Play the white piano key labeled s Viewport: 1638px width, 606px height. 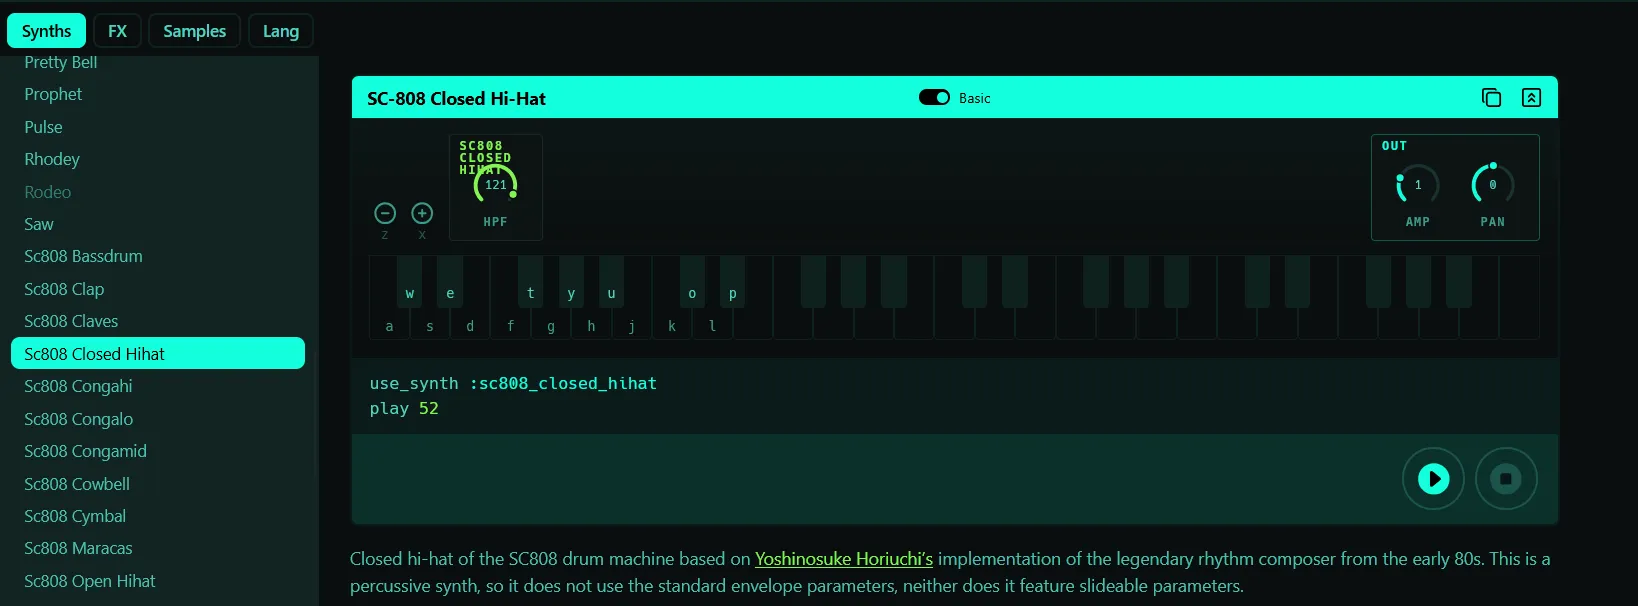pyautogui.click(x=430, y=324)
